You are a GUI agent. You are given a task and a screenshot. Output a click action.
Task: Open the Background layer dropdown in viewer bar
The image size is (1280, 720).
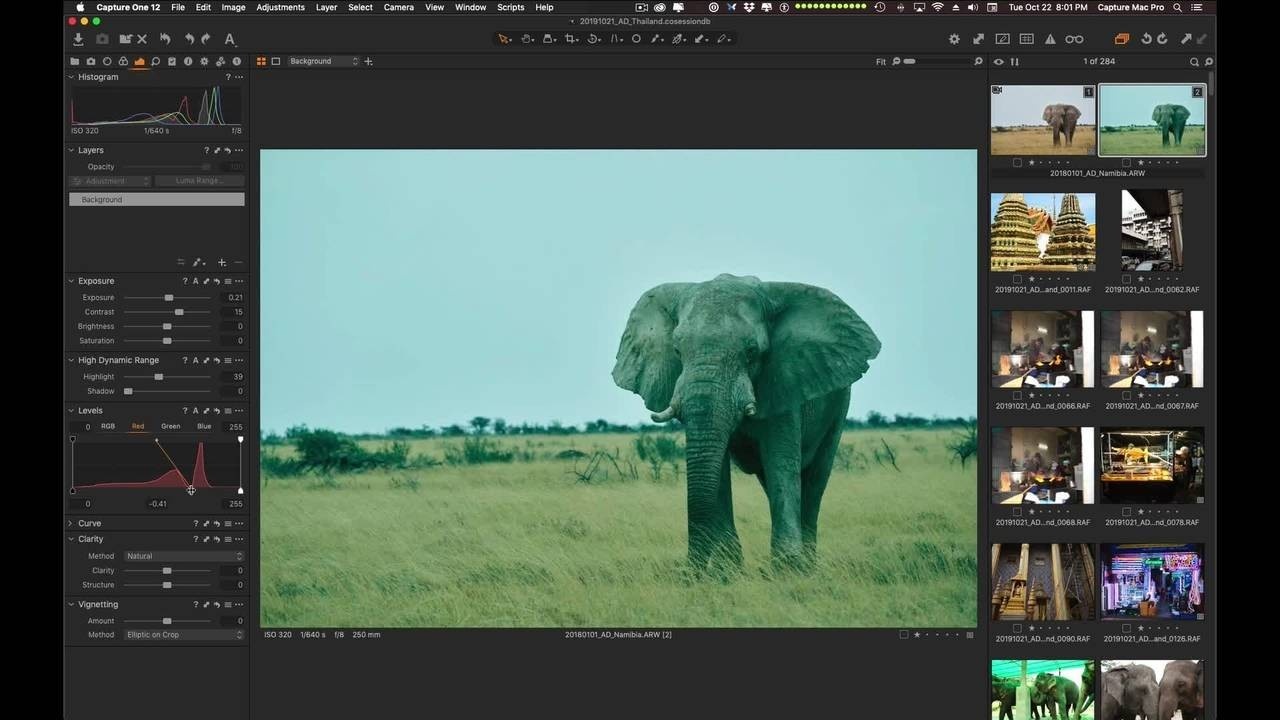(323, 61)
